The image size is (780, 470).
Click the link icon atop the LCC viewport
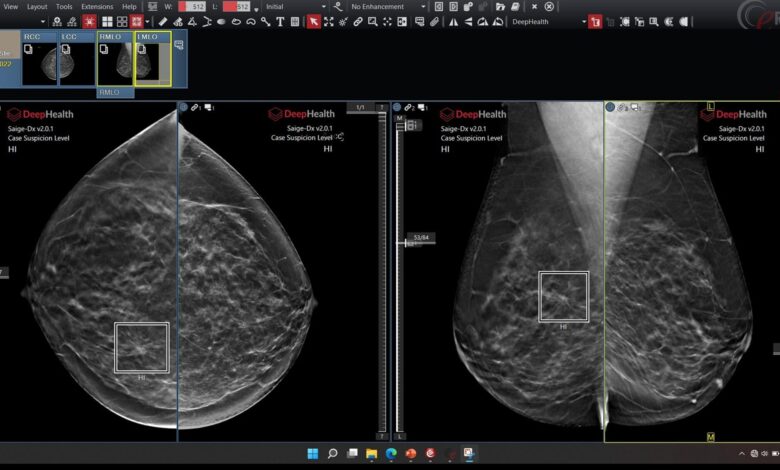[195, 107]
